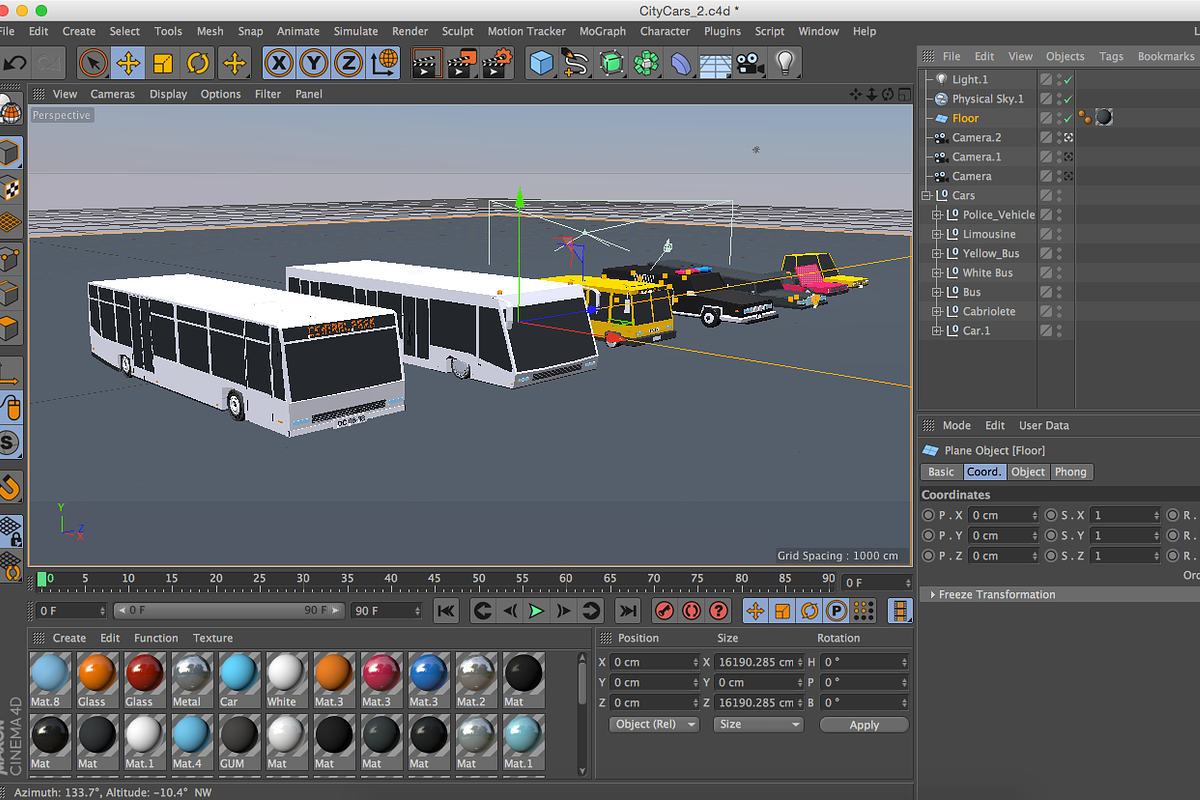The width and height of the screenshot is (1200, 800).
Task: Toggle Autokeying button
Action: [x=691, y=611]
